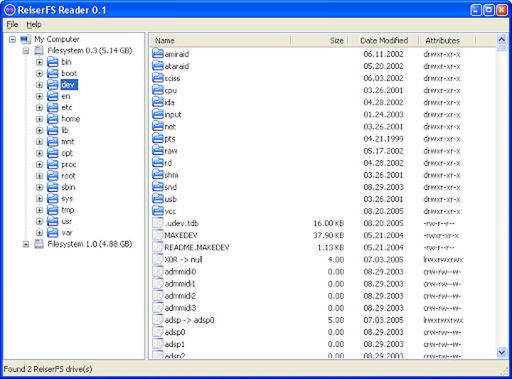Click the usb folder icon

pos(158,199)
